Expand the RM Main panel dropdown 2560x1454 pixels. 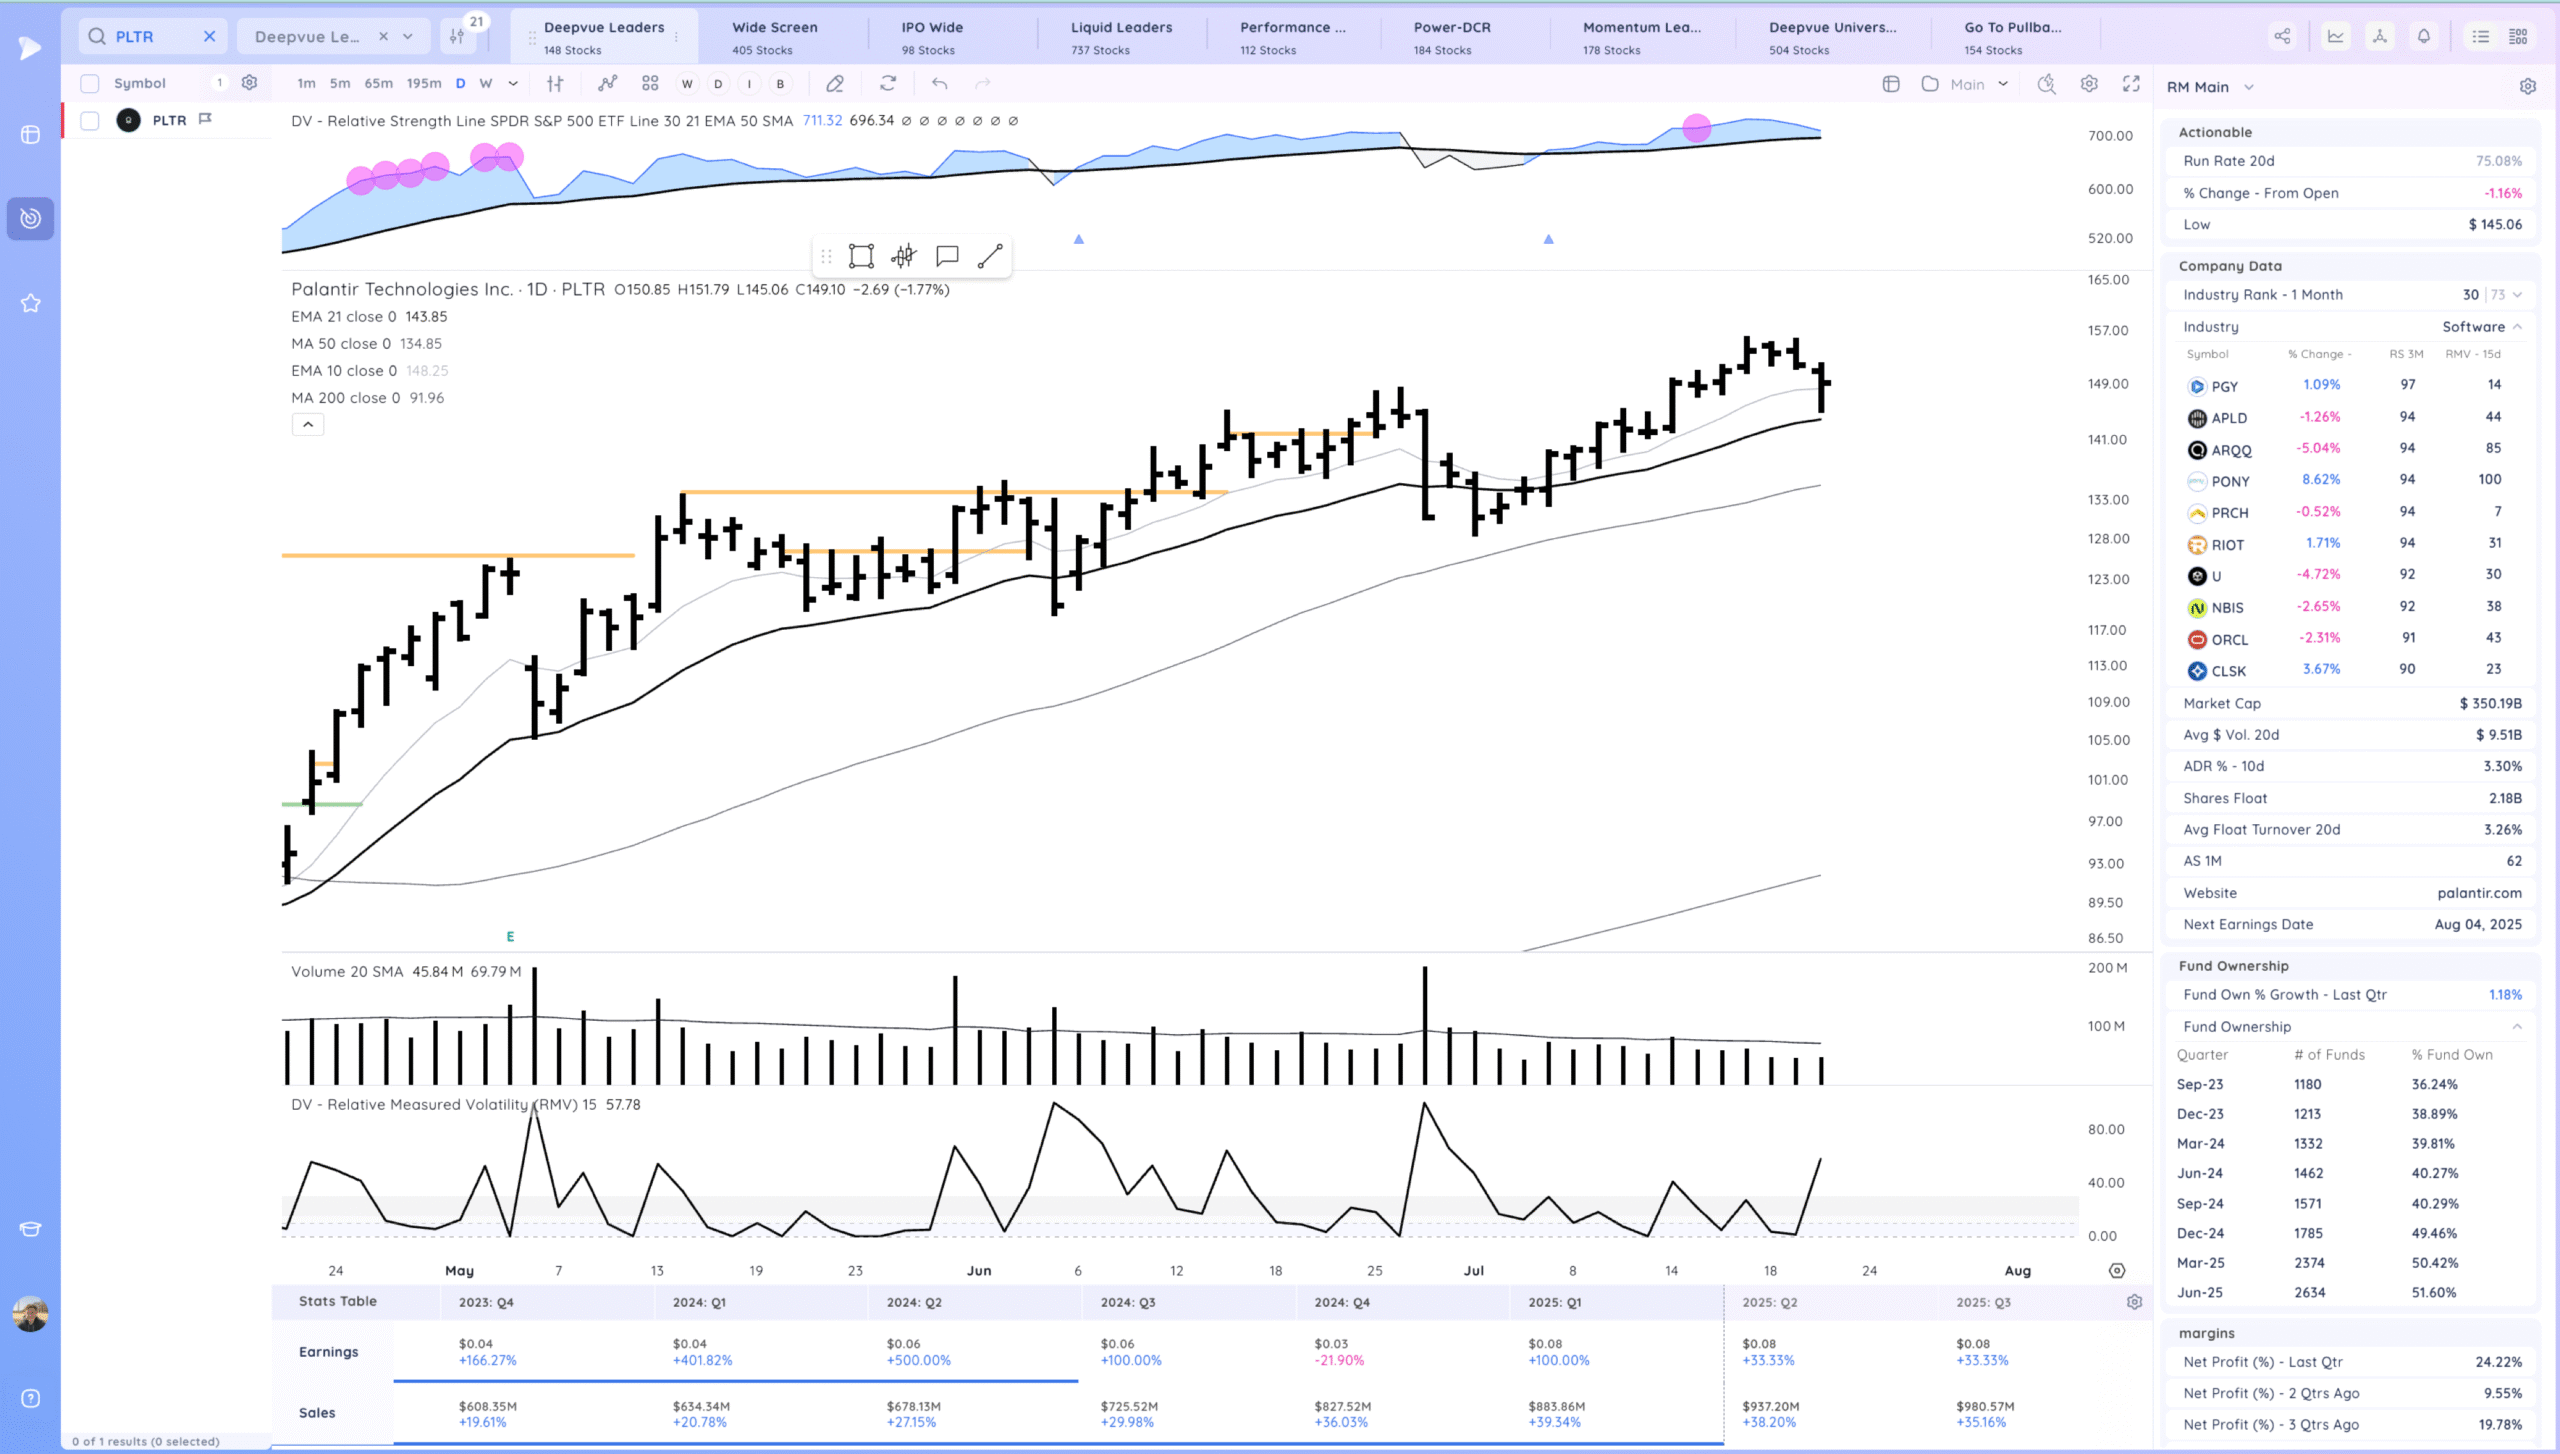click(2249, 87)
